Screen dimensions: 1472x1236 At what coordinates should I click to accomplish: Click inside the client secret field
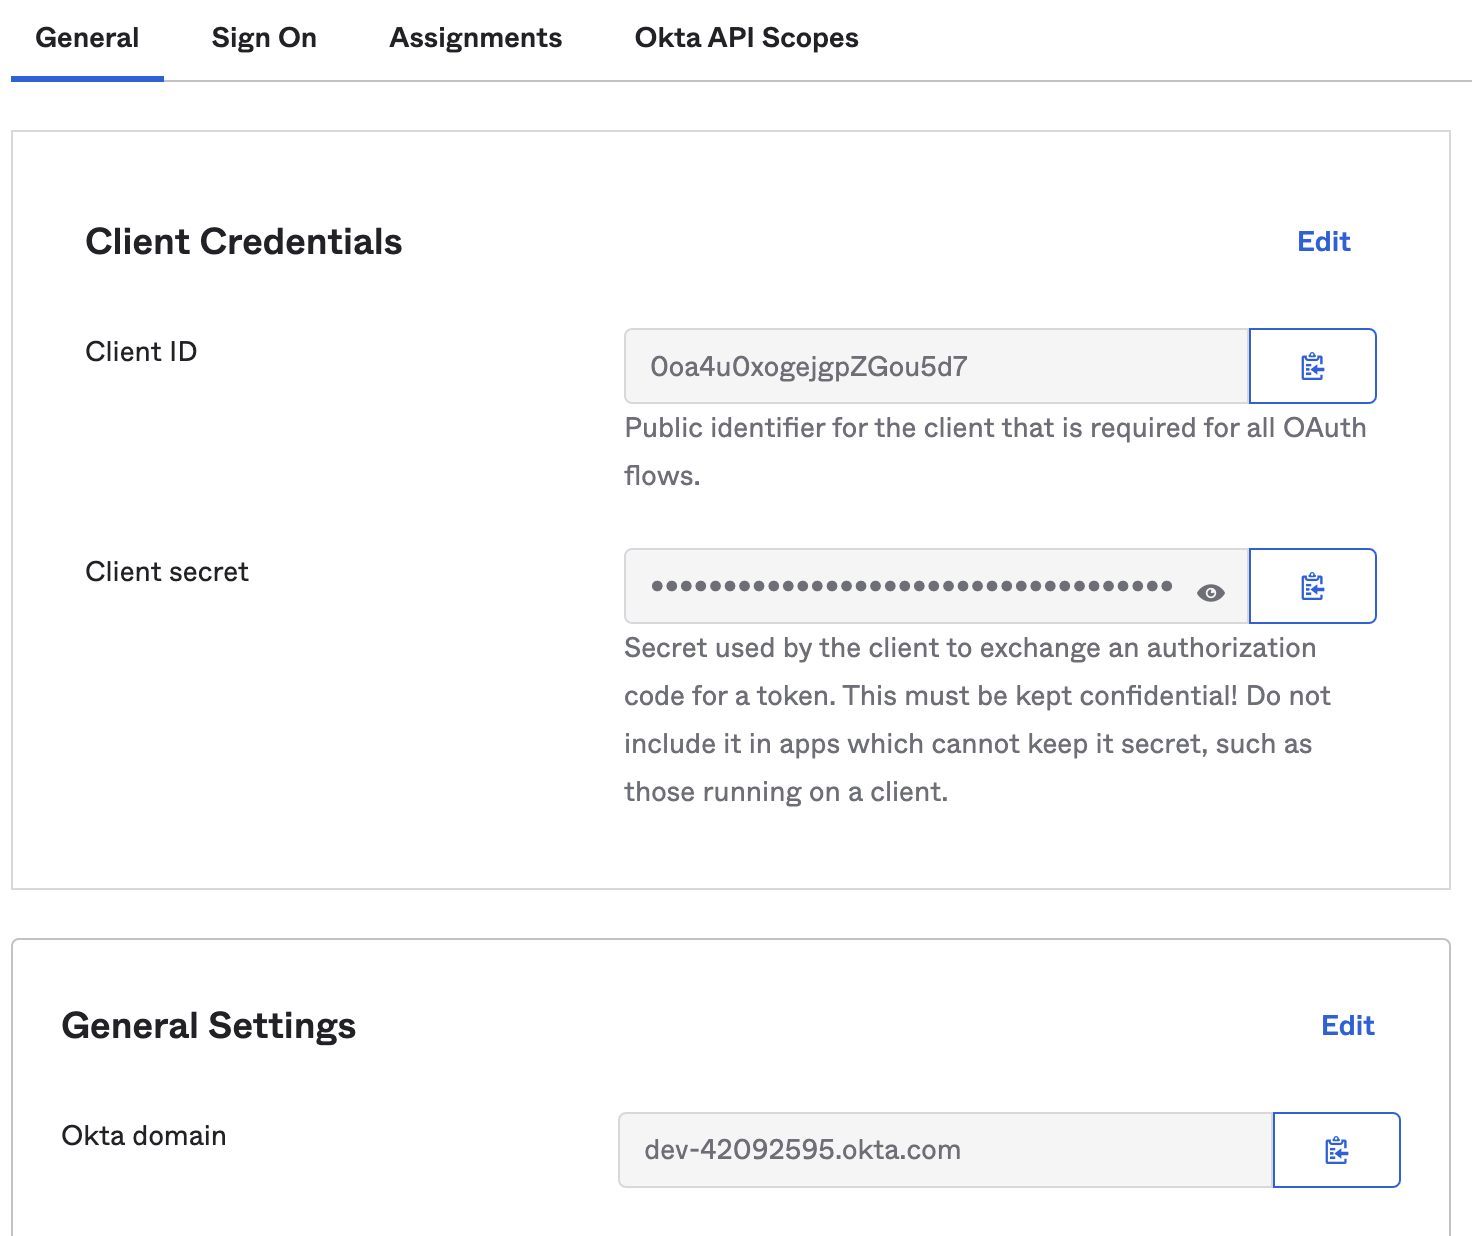tap(900, 586)
